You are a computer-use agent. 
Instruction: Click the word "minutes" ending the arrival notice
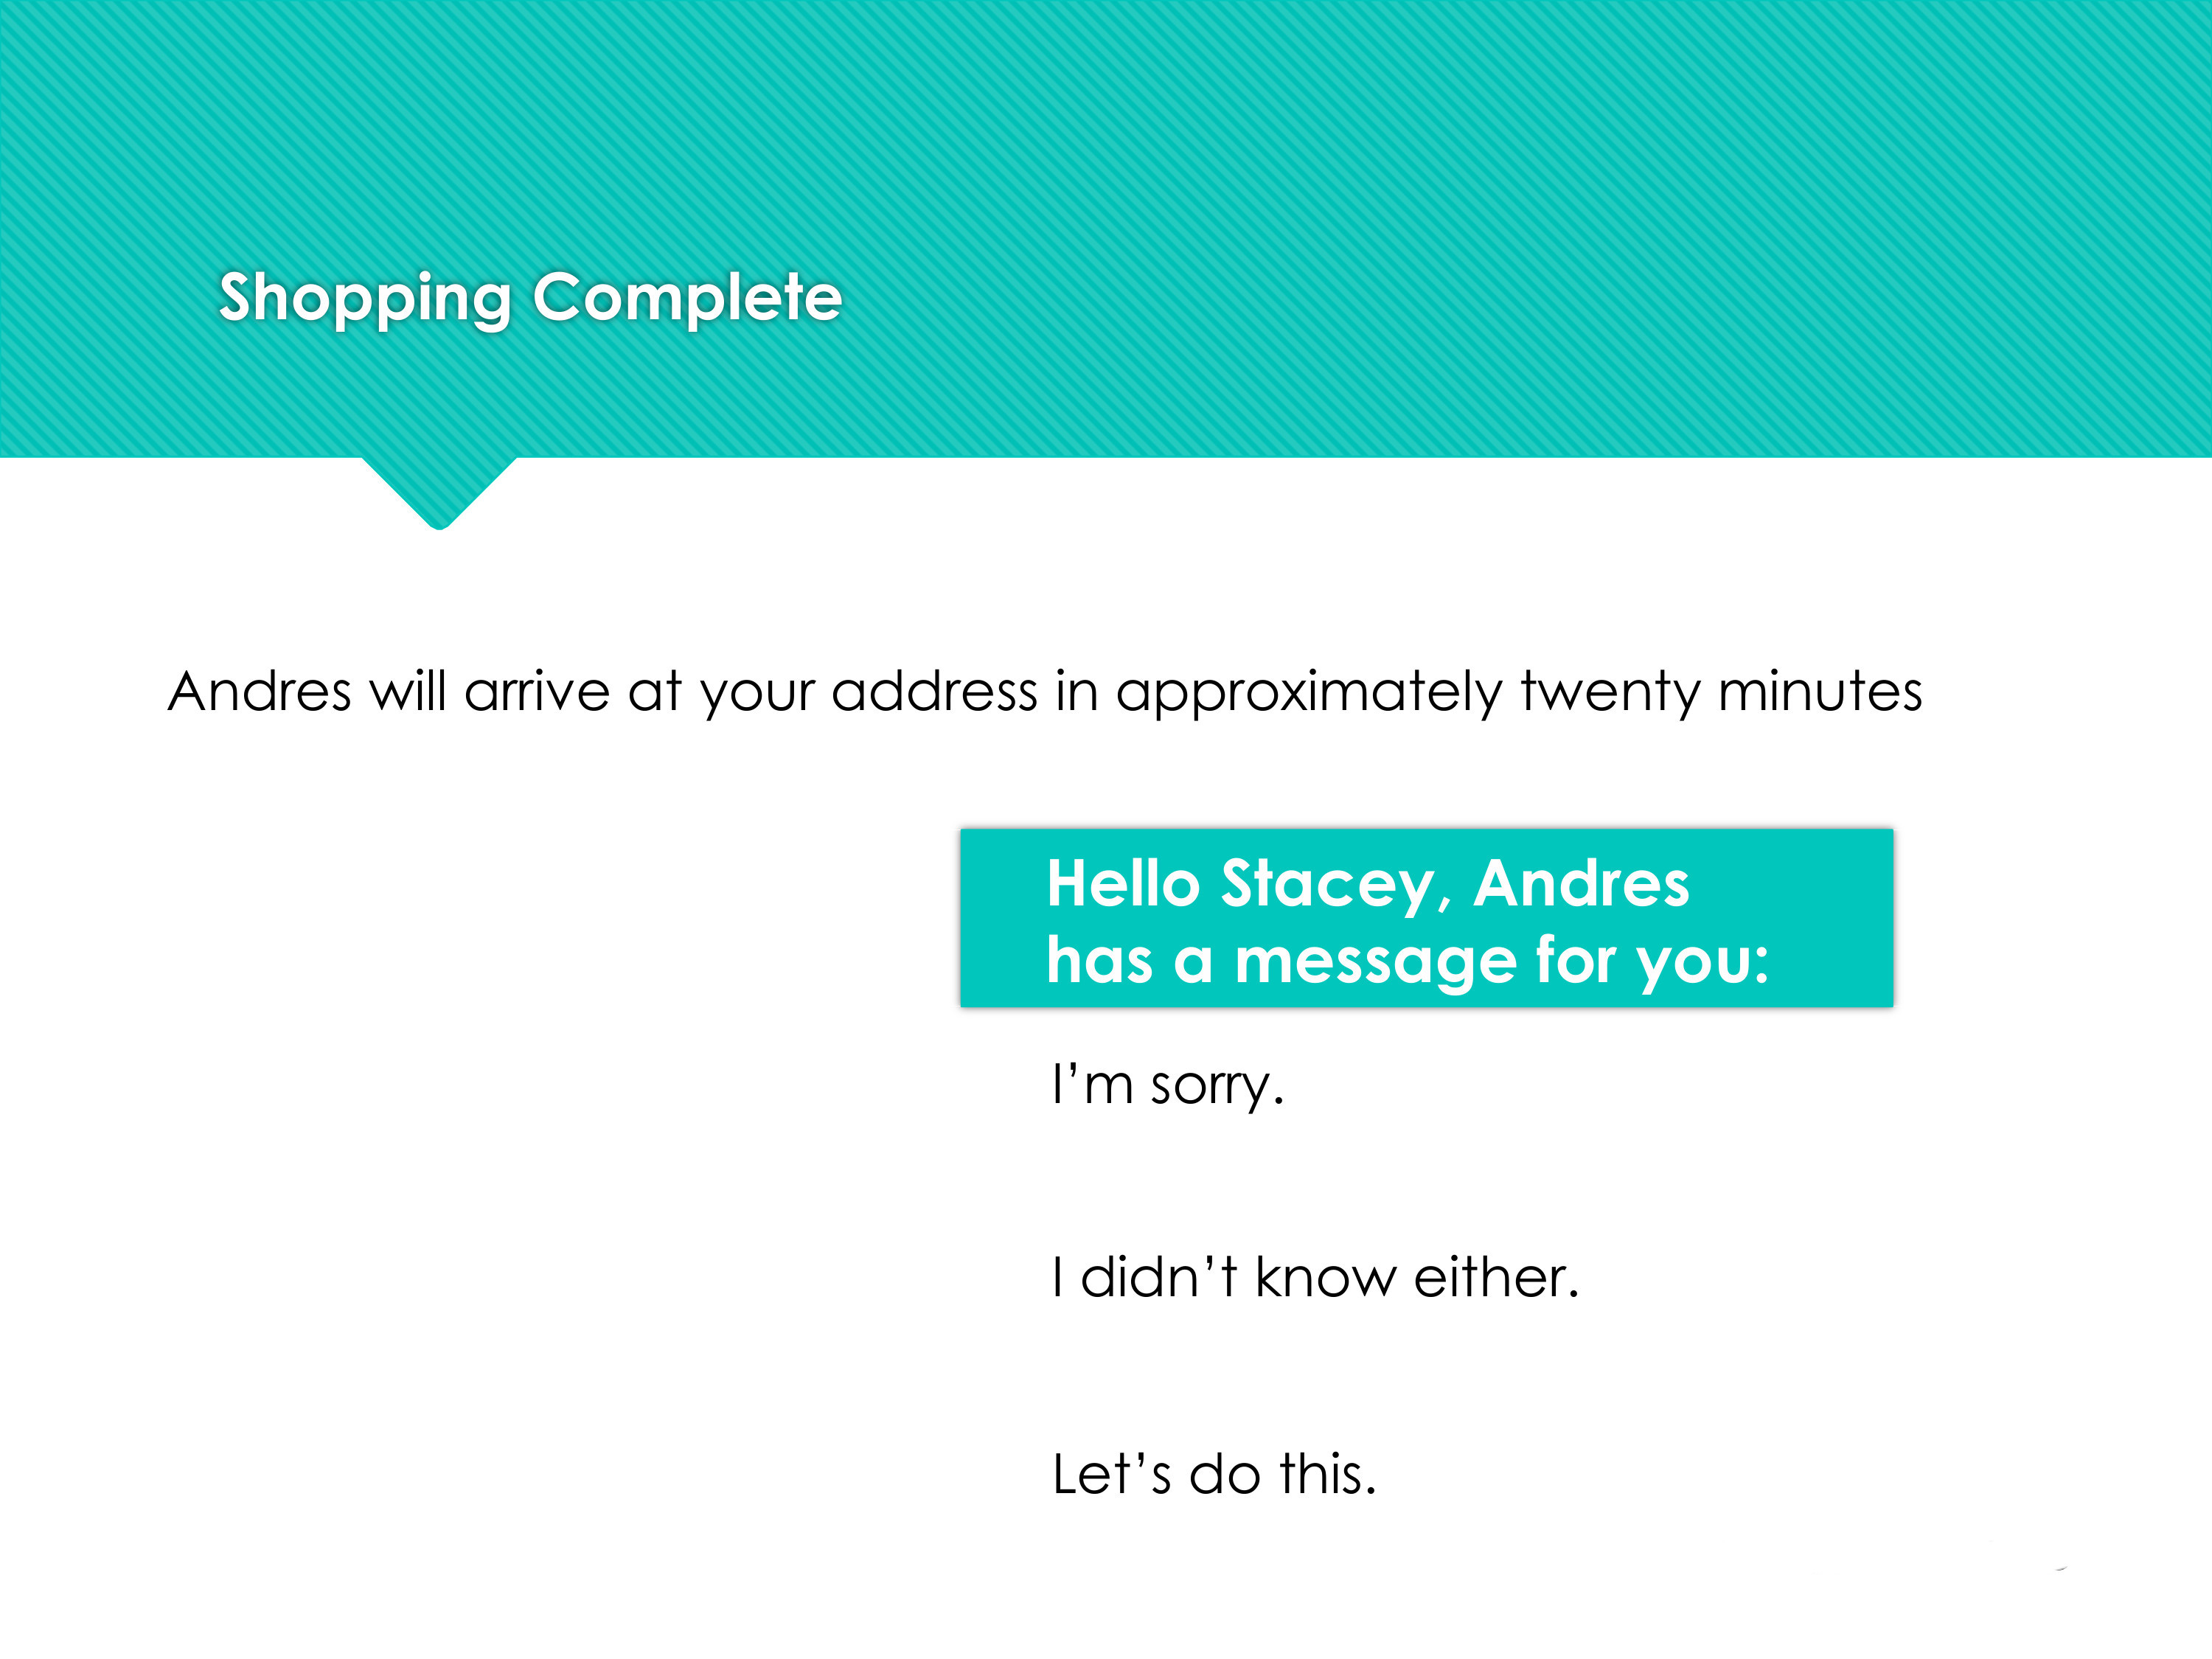(x=1820, y=692)
